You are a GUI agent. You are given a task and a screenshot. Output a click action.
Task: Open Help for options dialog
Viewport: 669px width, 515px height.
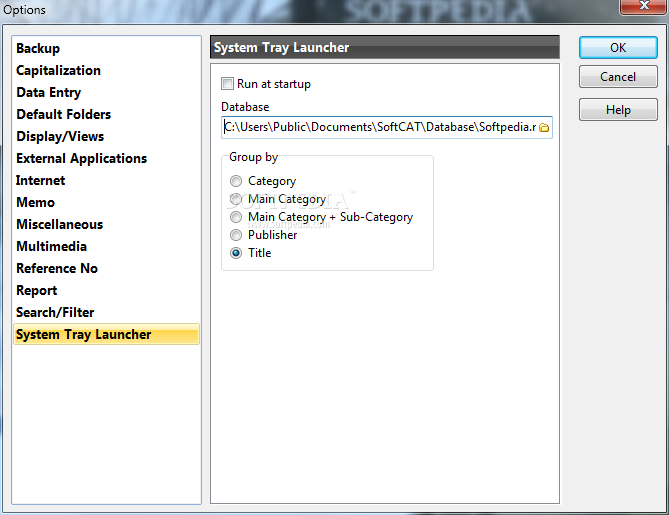pyautogui.click(x=618, y=110)
